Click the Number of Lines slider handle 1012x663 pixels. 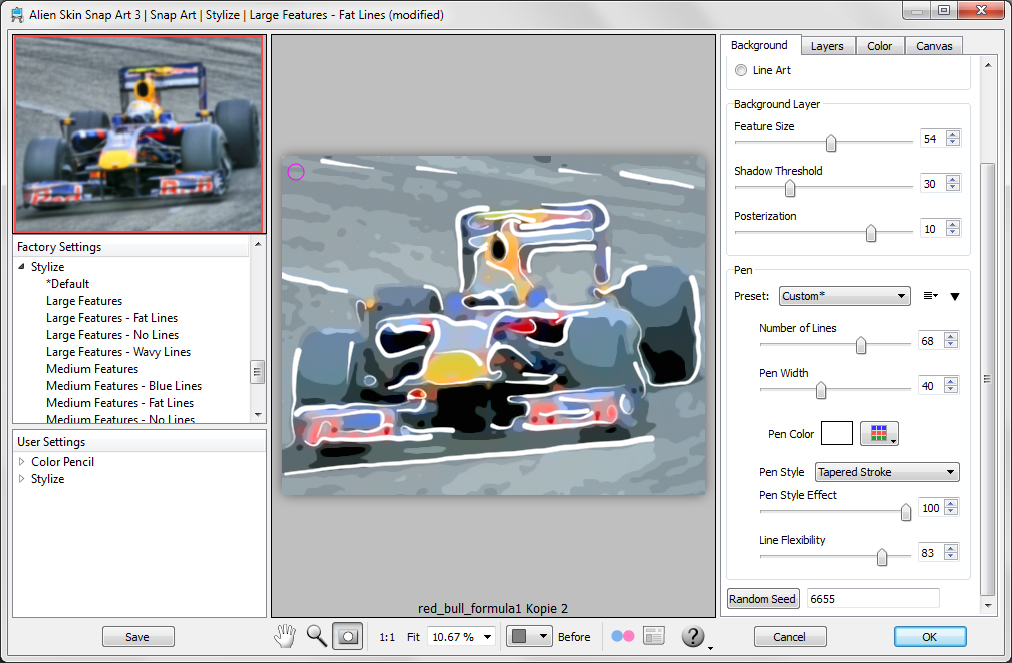(x=861, y=345)
